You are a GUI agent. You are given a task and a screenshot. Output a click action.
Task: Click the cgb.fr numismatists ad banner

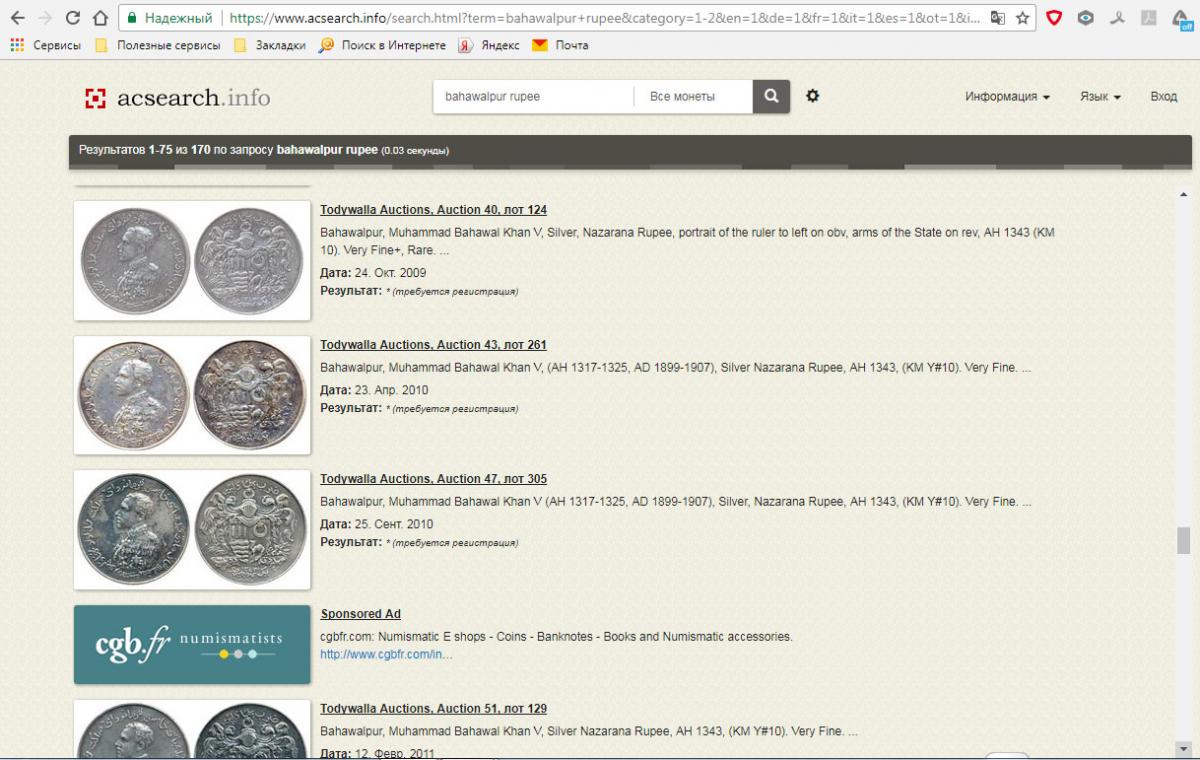pos(192,645)
